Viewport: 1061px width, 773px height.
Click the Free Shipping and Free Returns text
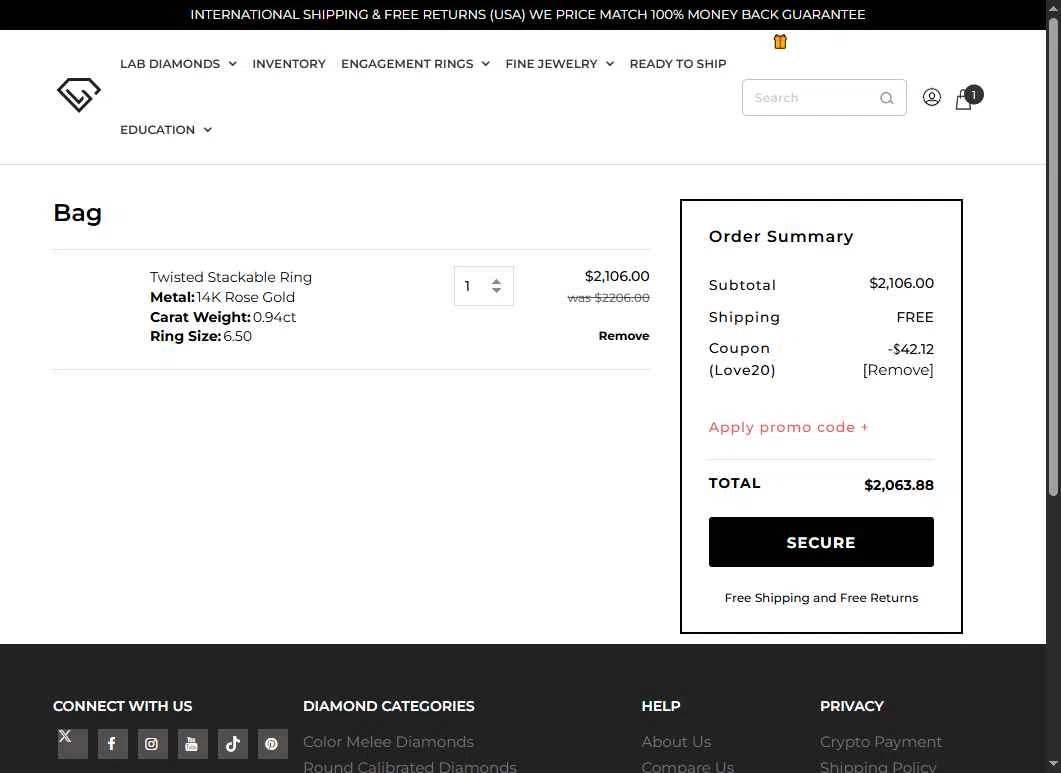(x=821, y=598)
